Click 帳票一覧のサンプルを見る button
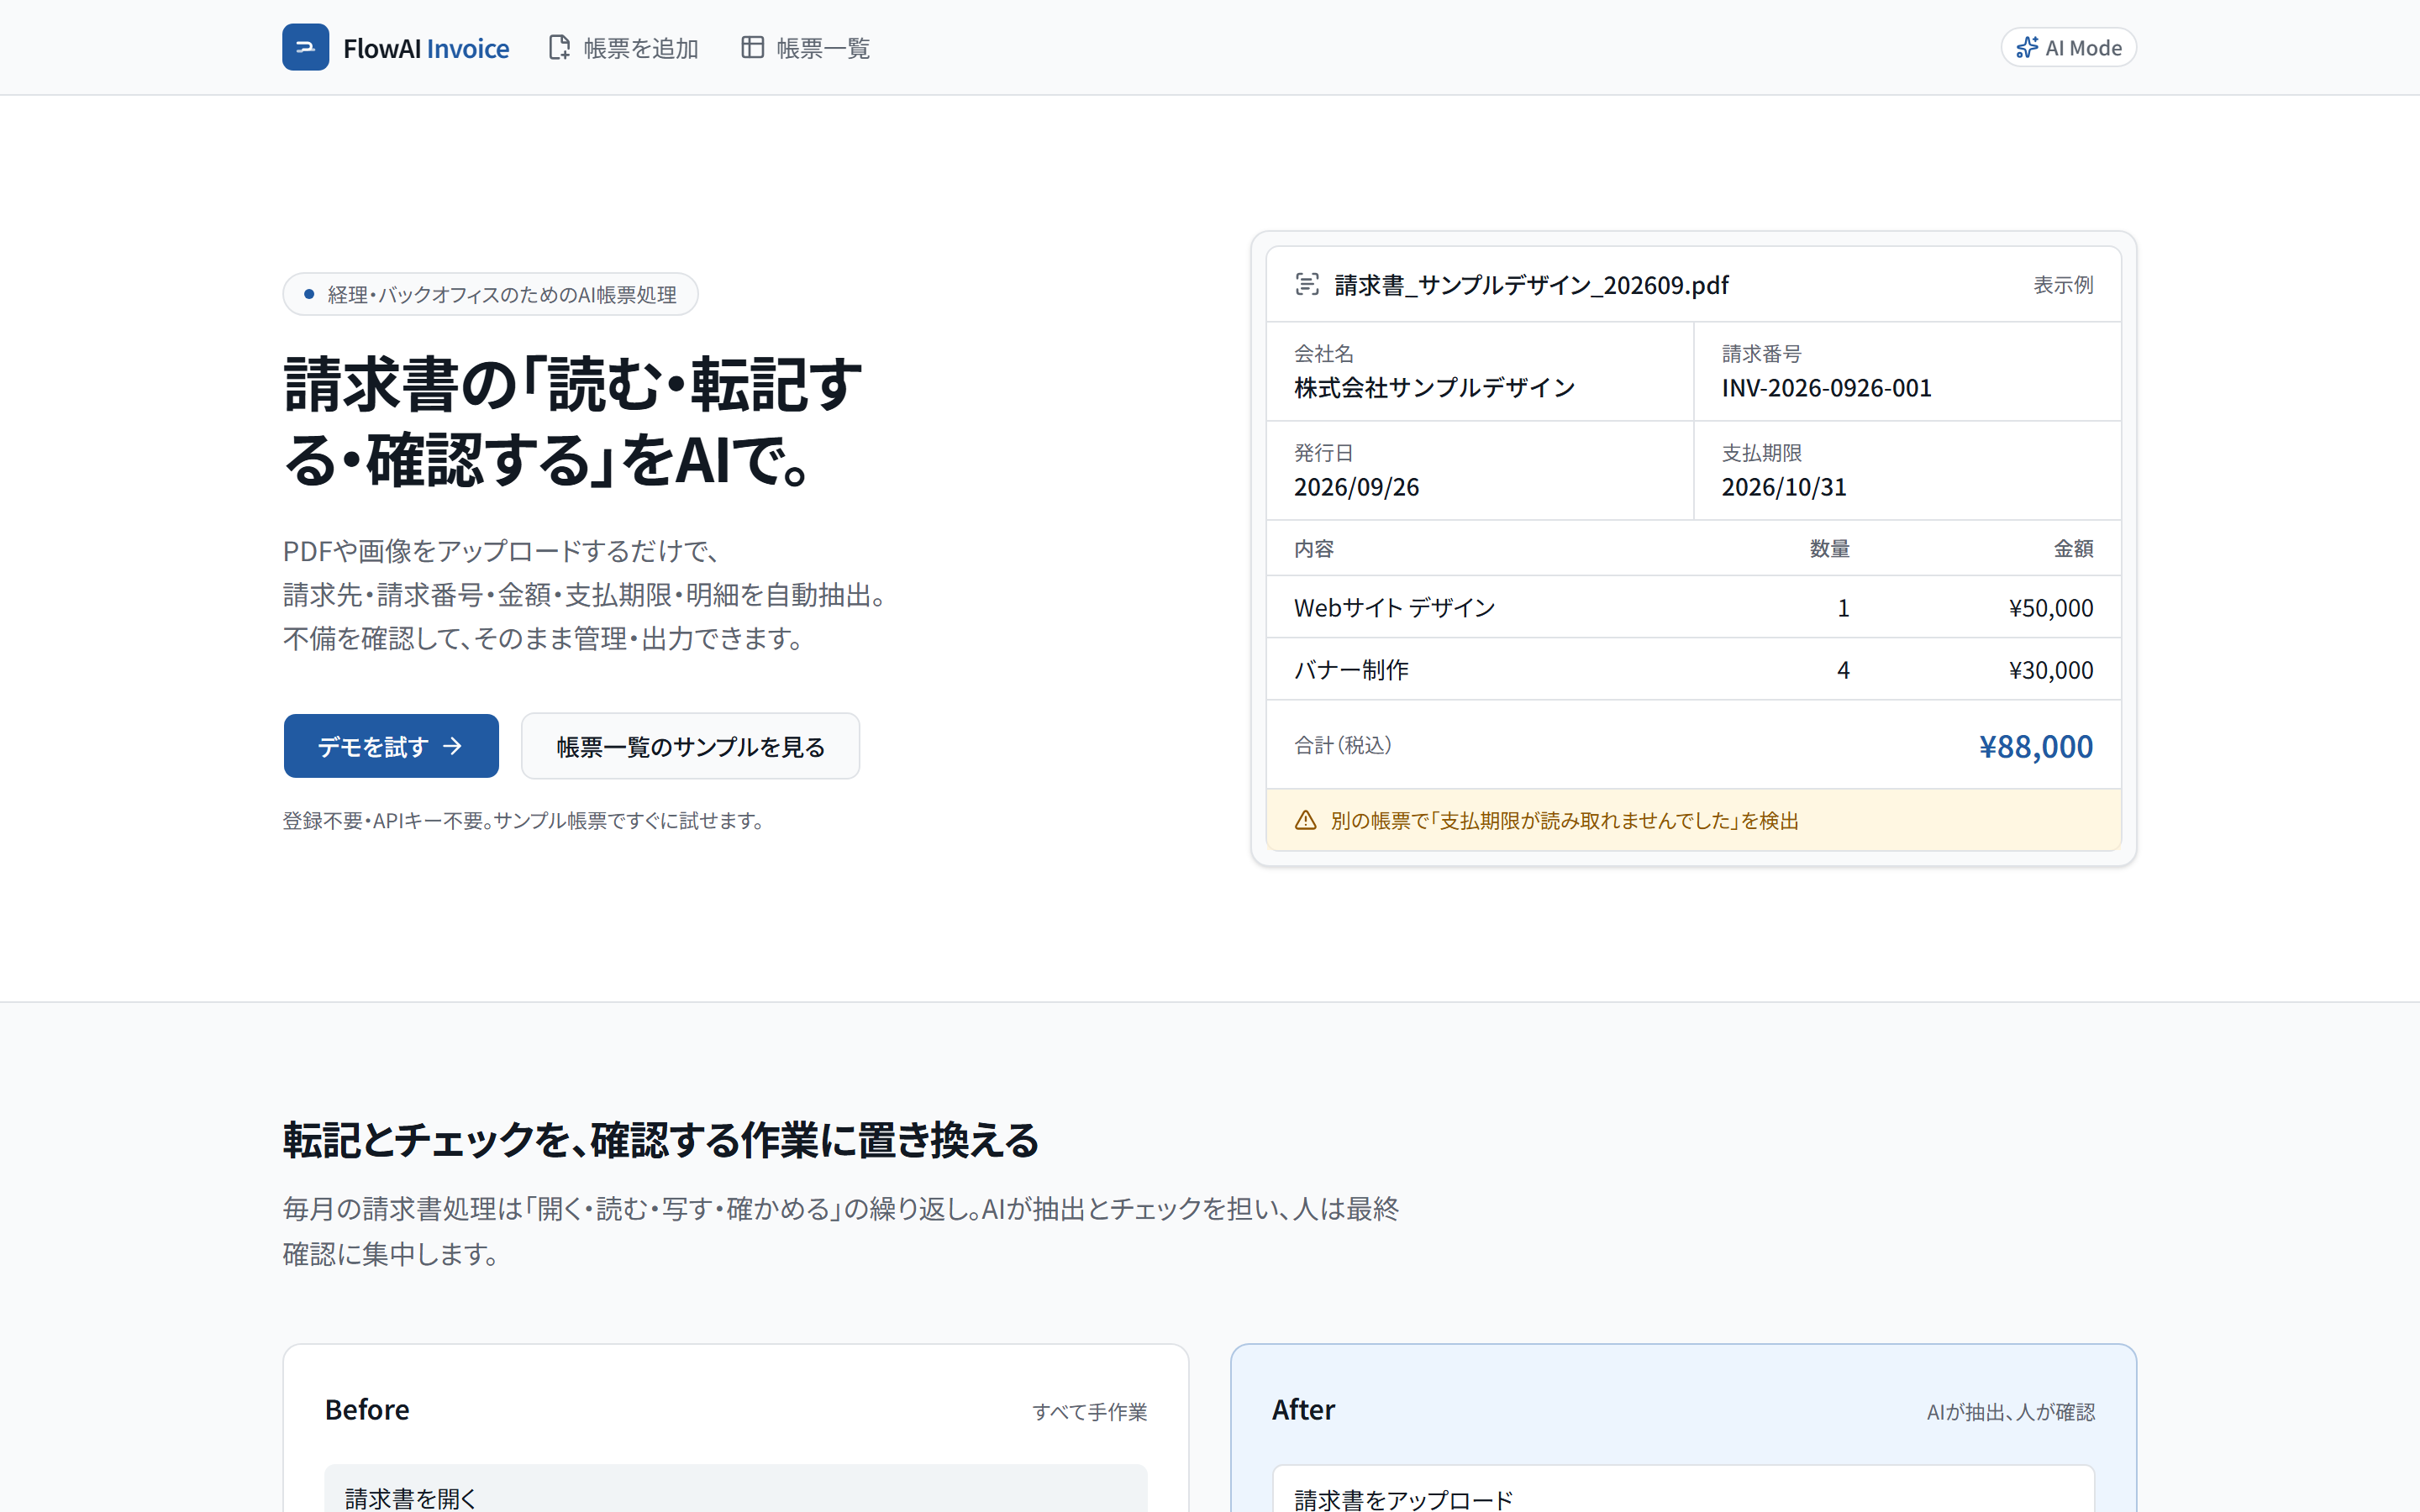Screen dimensions: 2420x1512 (x=690, y=746)
